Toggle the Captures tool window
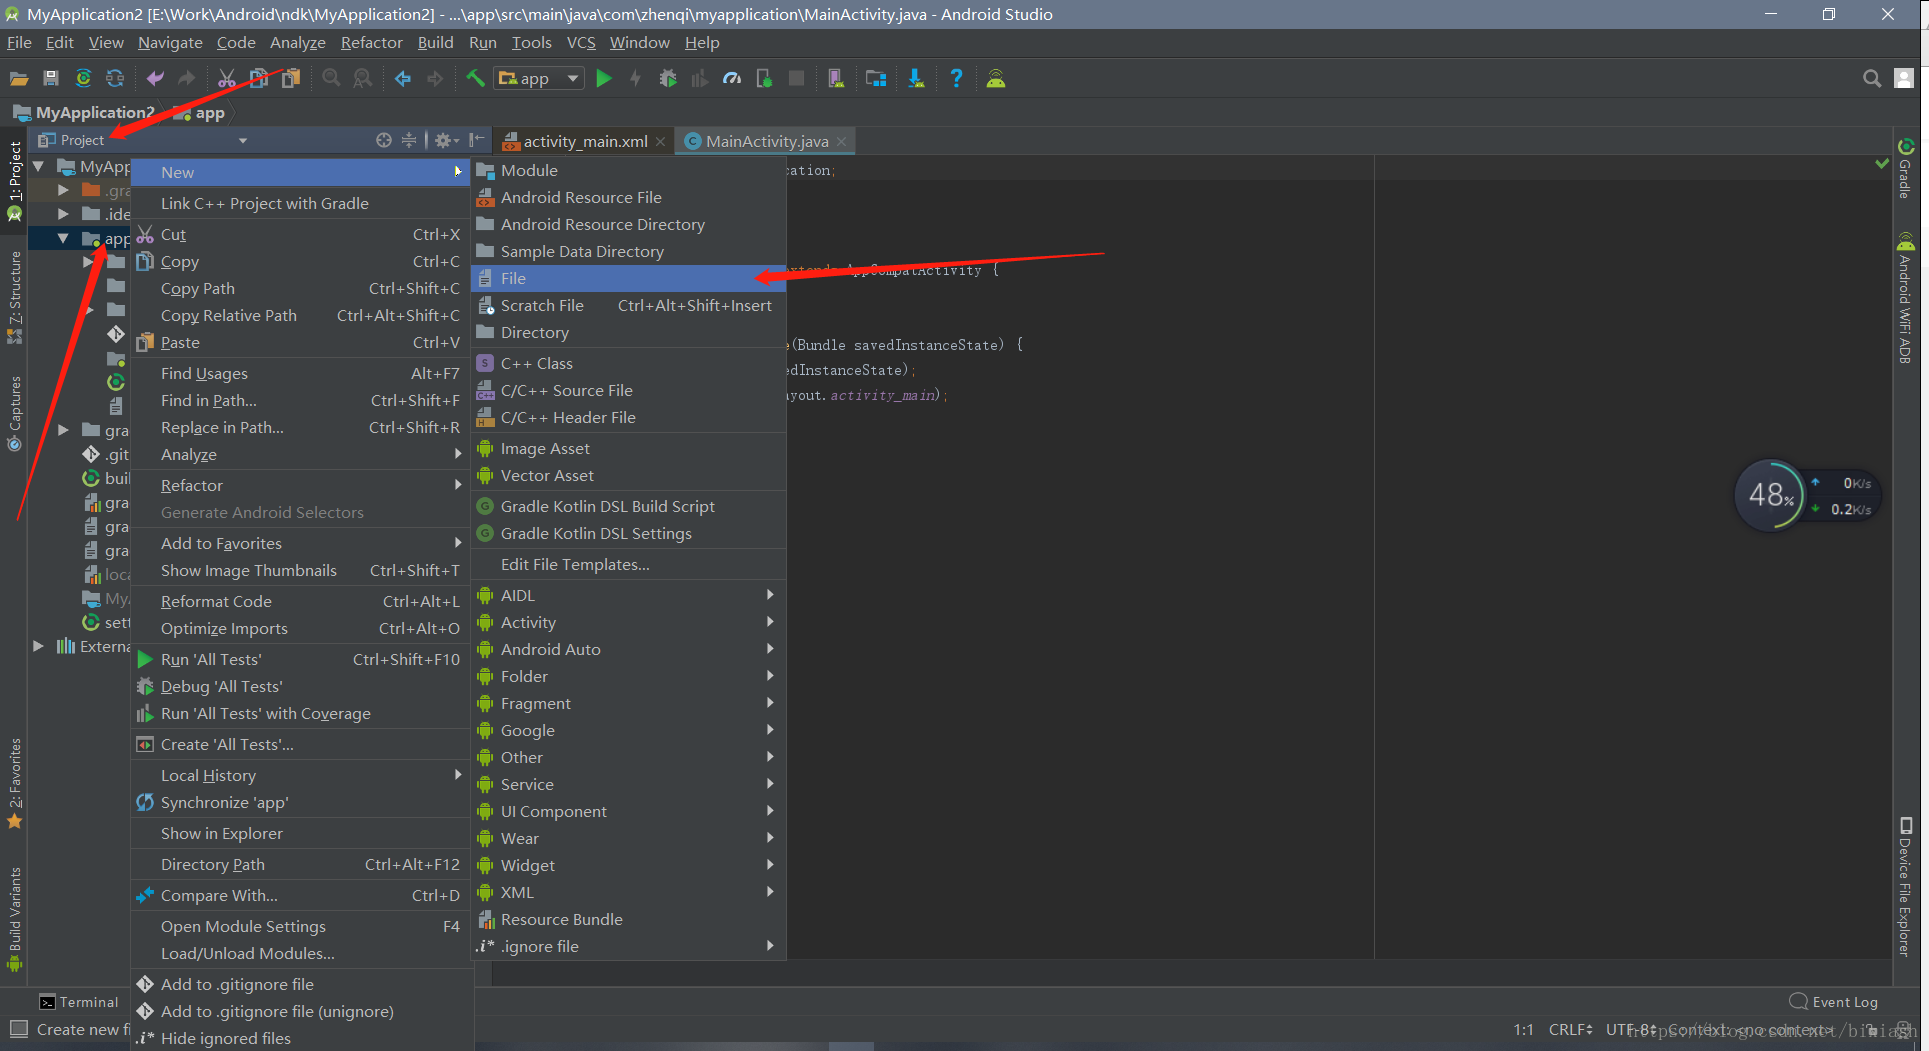 coord(14,413)
